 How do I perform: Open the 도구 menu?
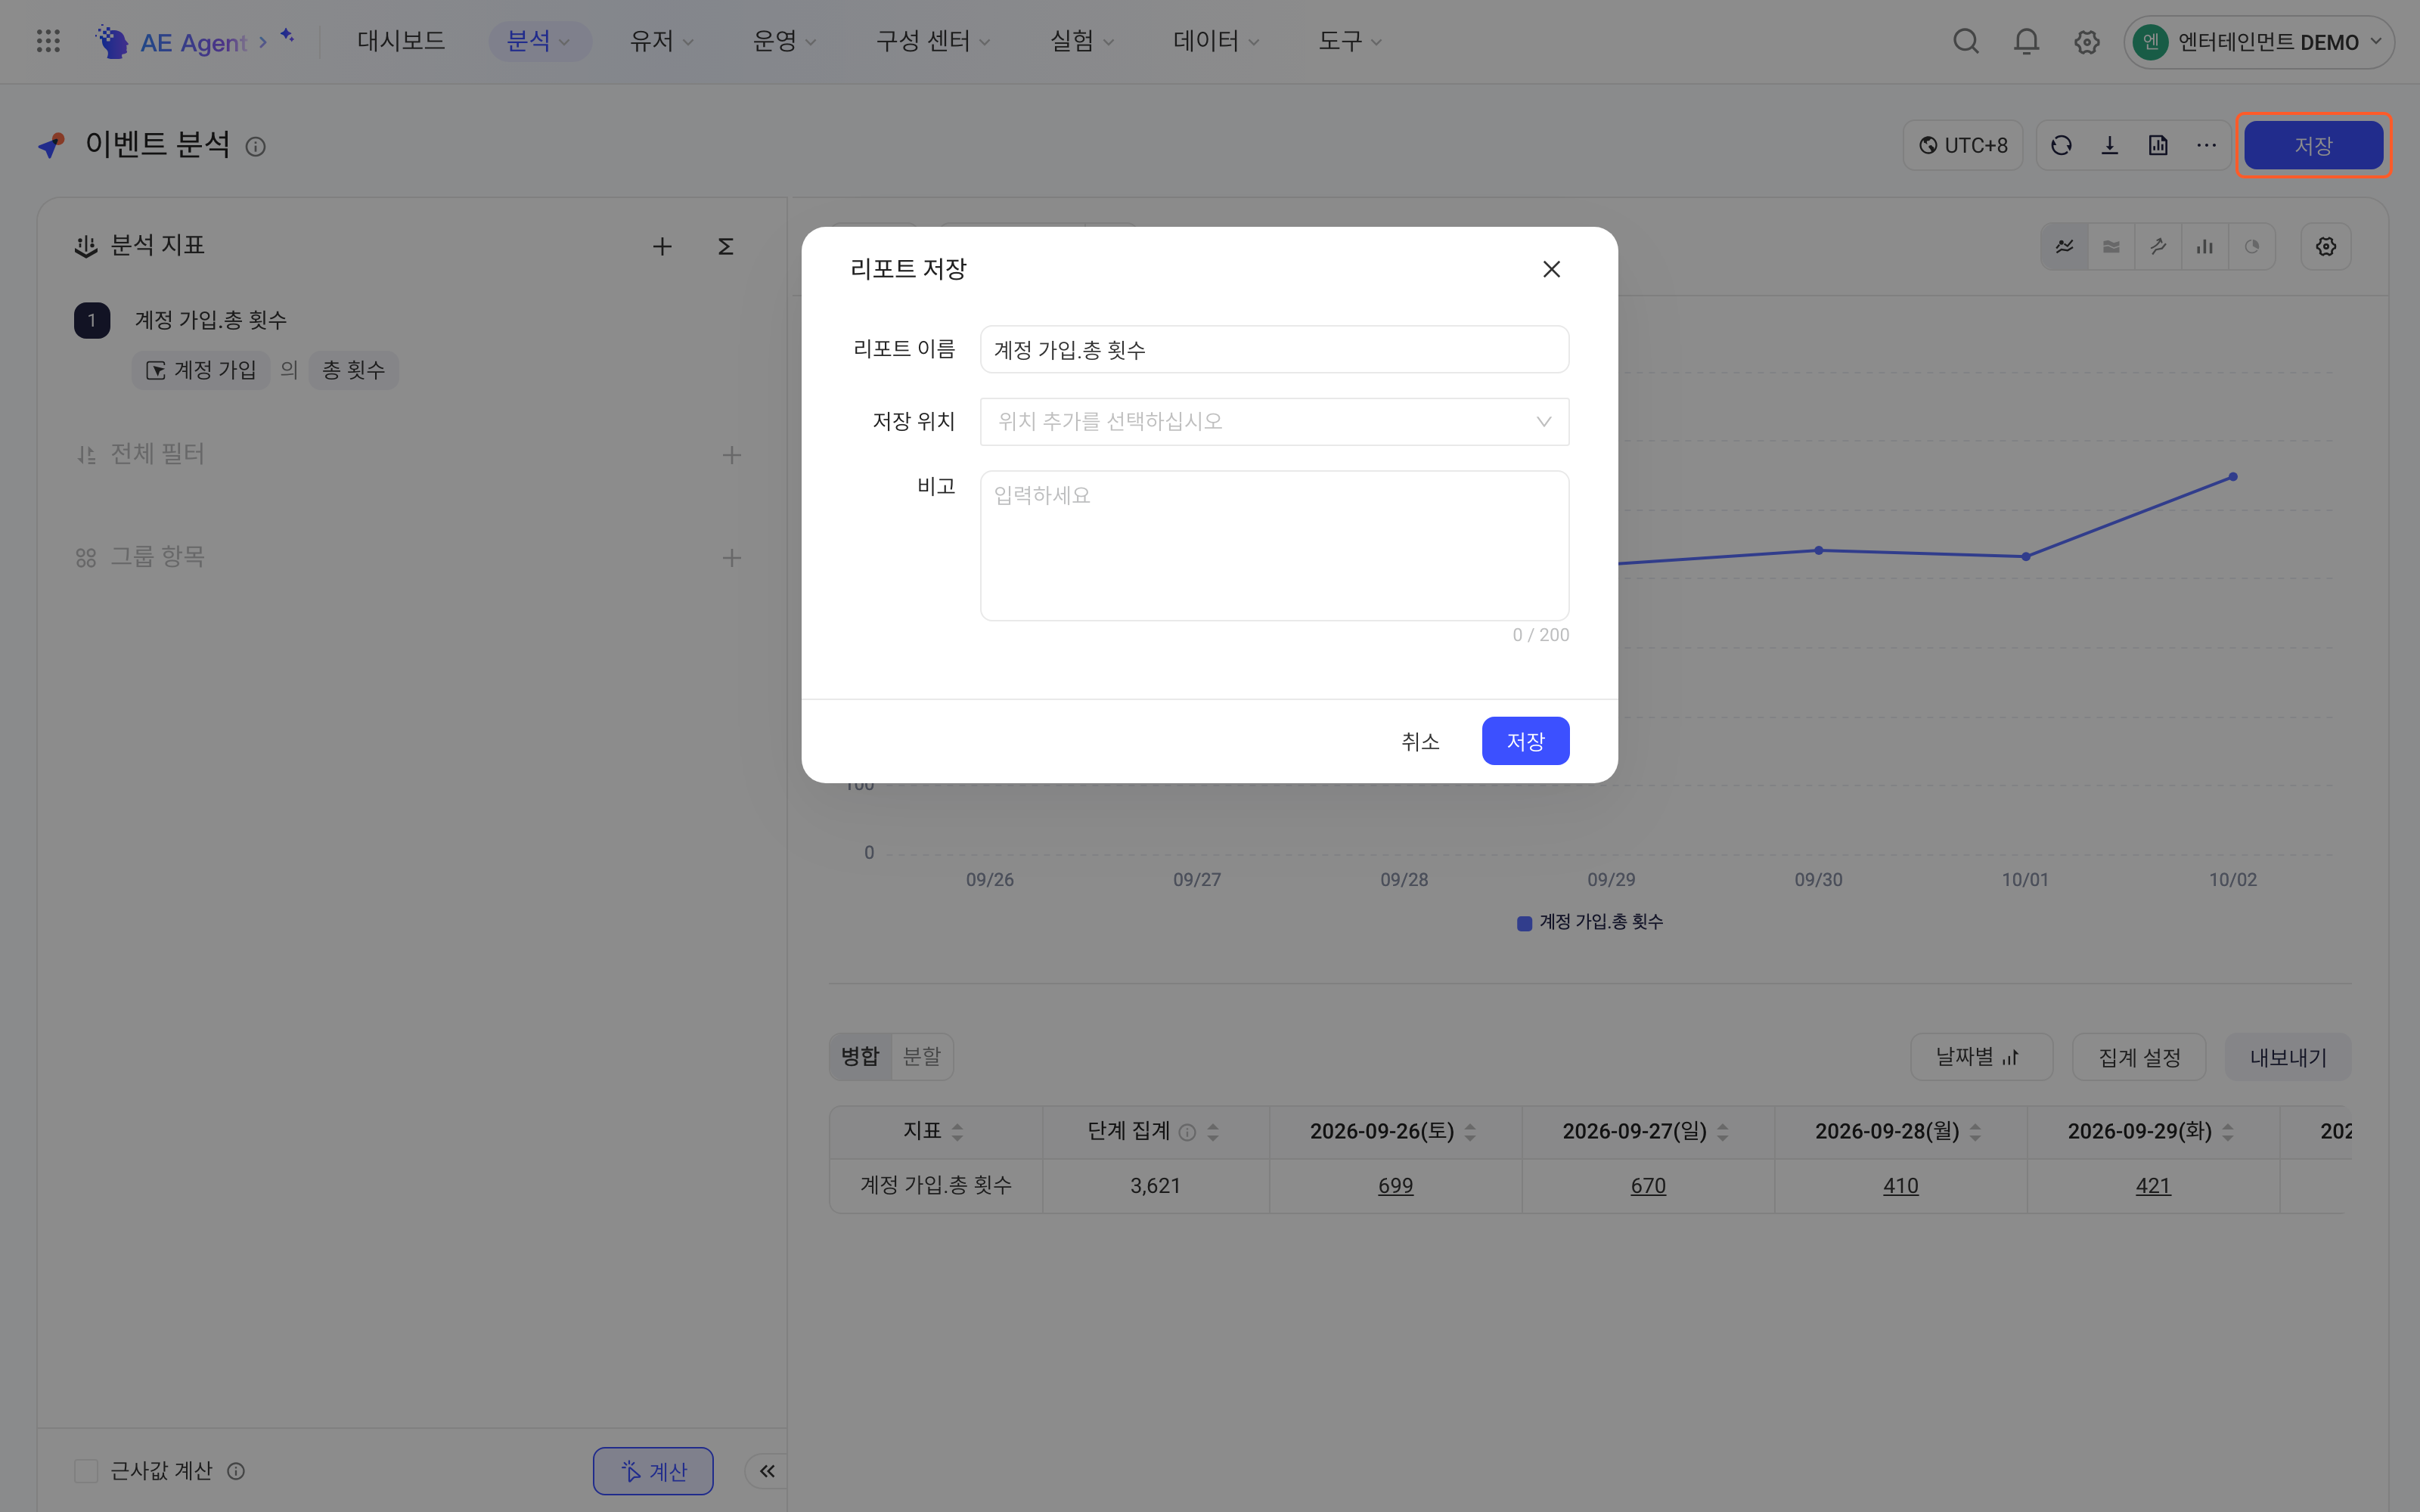1349,41
